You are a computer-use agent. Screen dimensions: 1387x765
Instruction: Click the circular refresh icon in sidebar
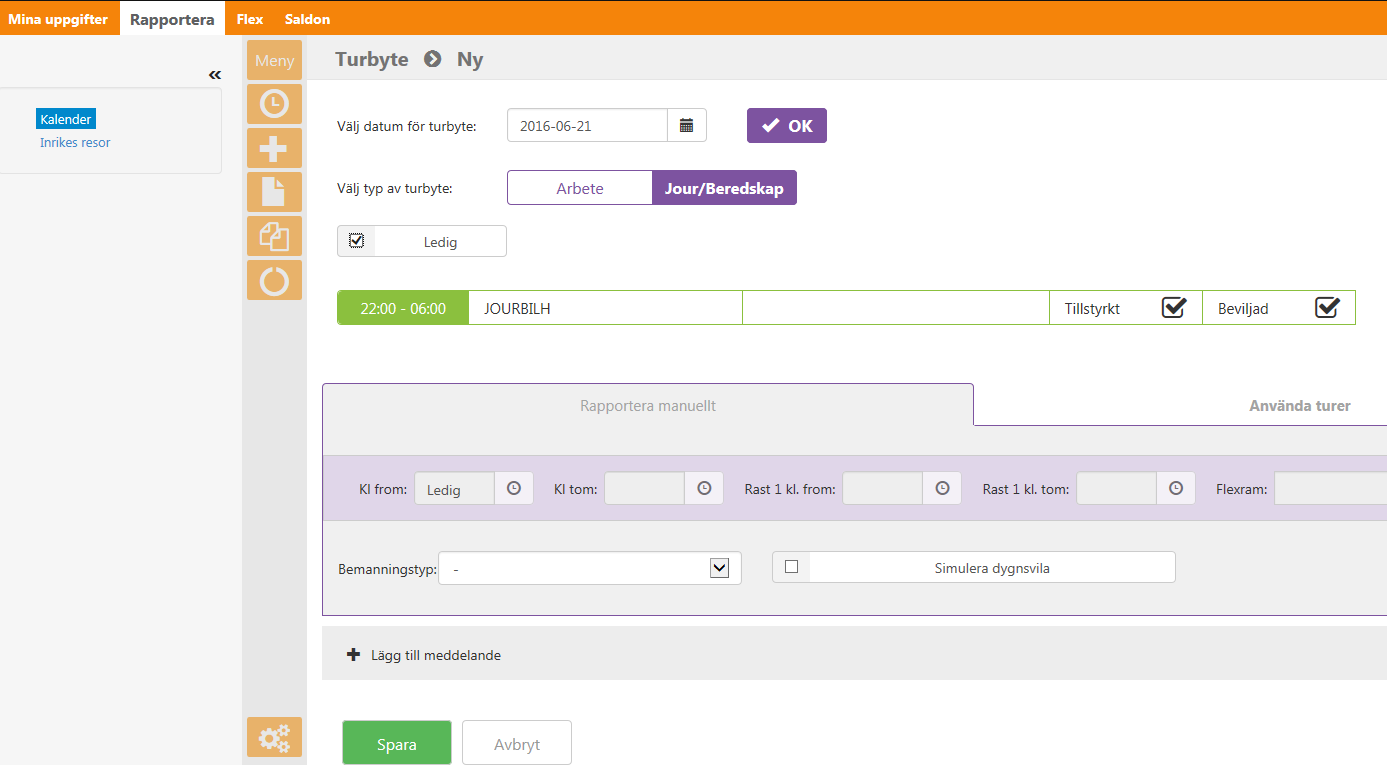coord(274,280)
